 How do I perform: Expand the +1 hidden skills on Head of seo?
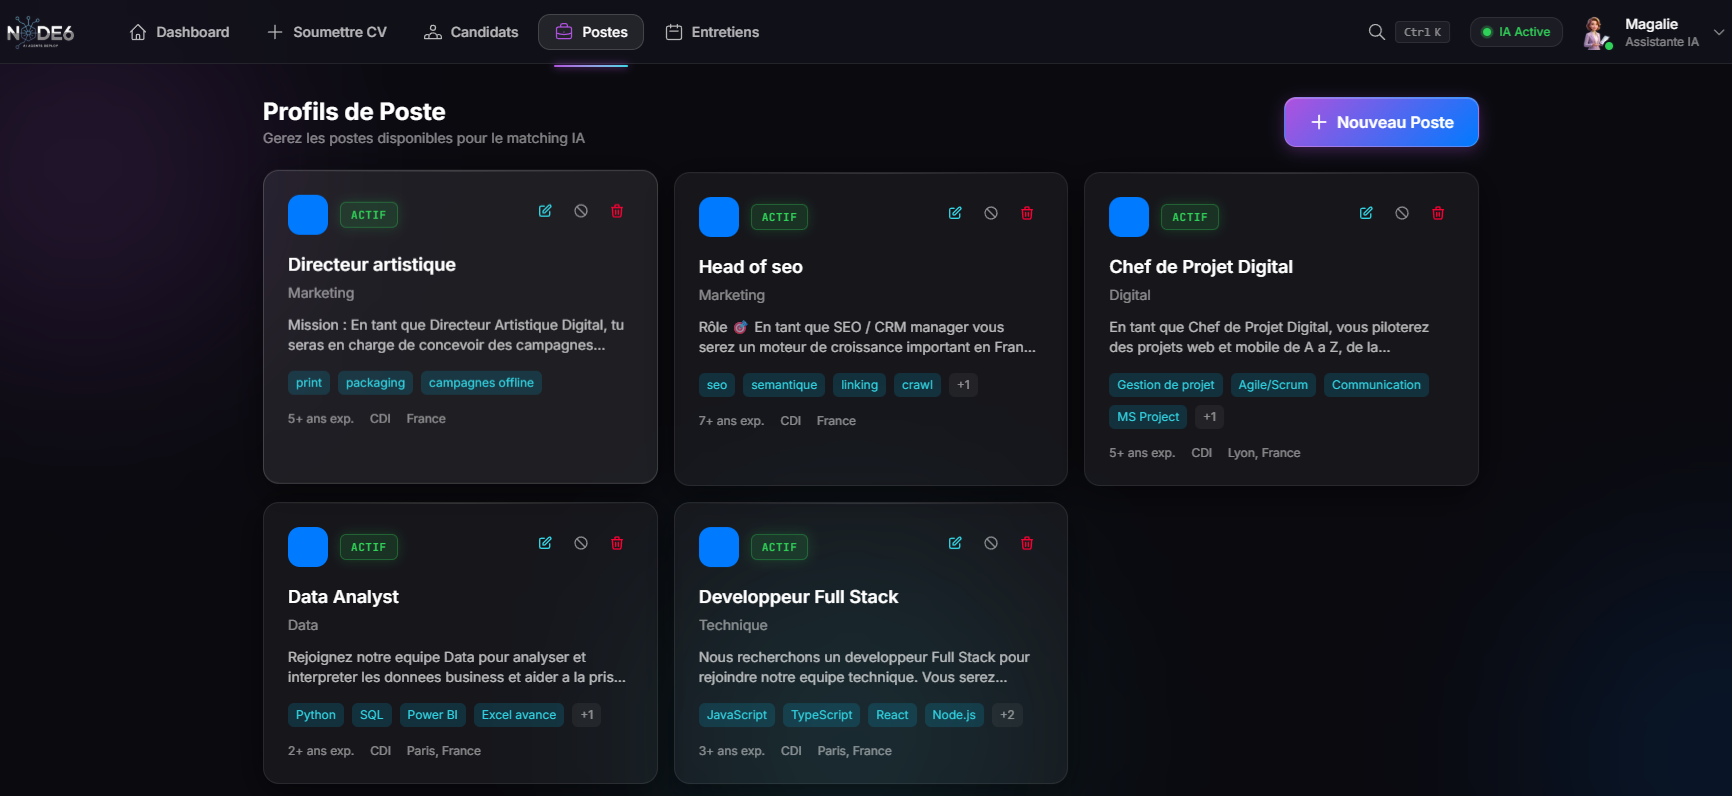tap(963, 385)
